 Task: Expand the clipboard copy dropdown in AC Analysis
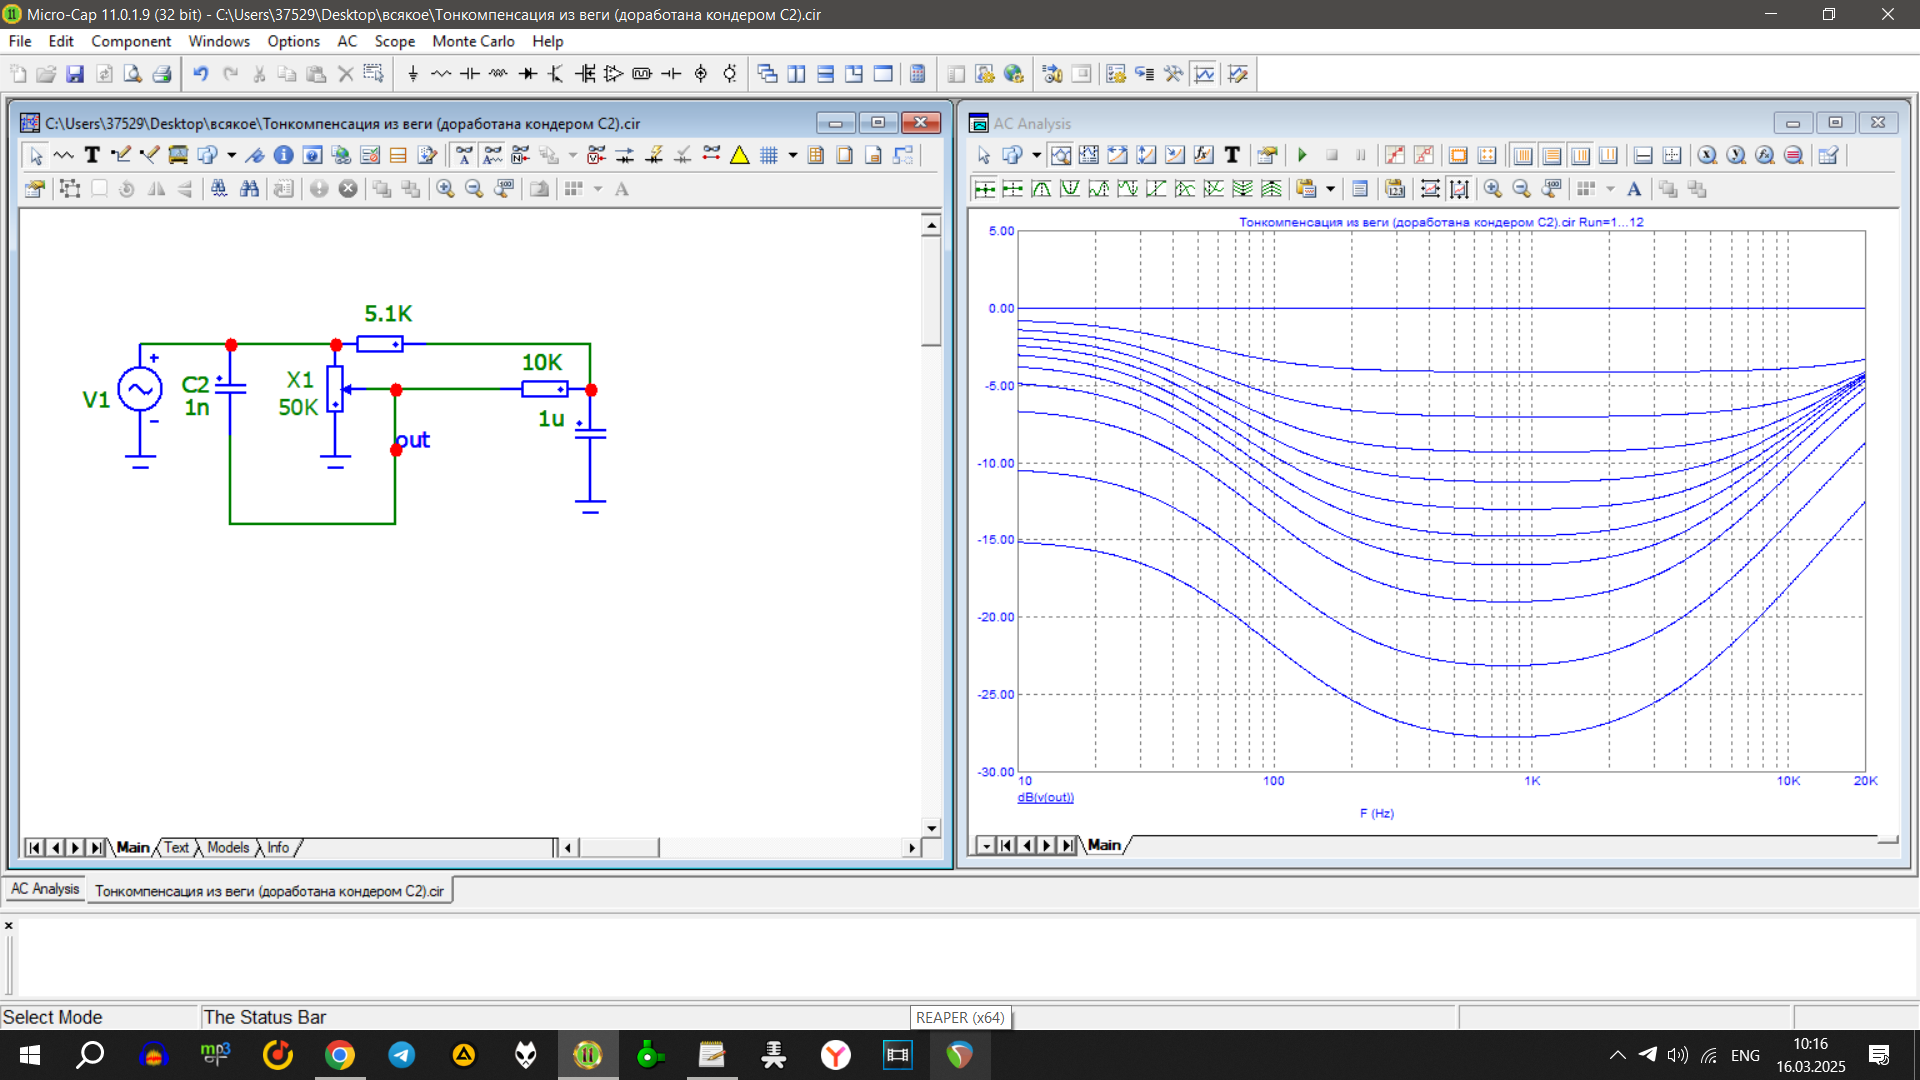pyautogui.click(x=1331, y=189)
